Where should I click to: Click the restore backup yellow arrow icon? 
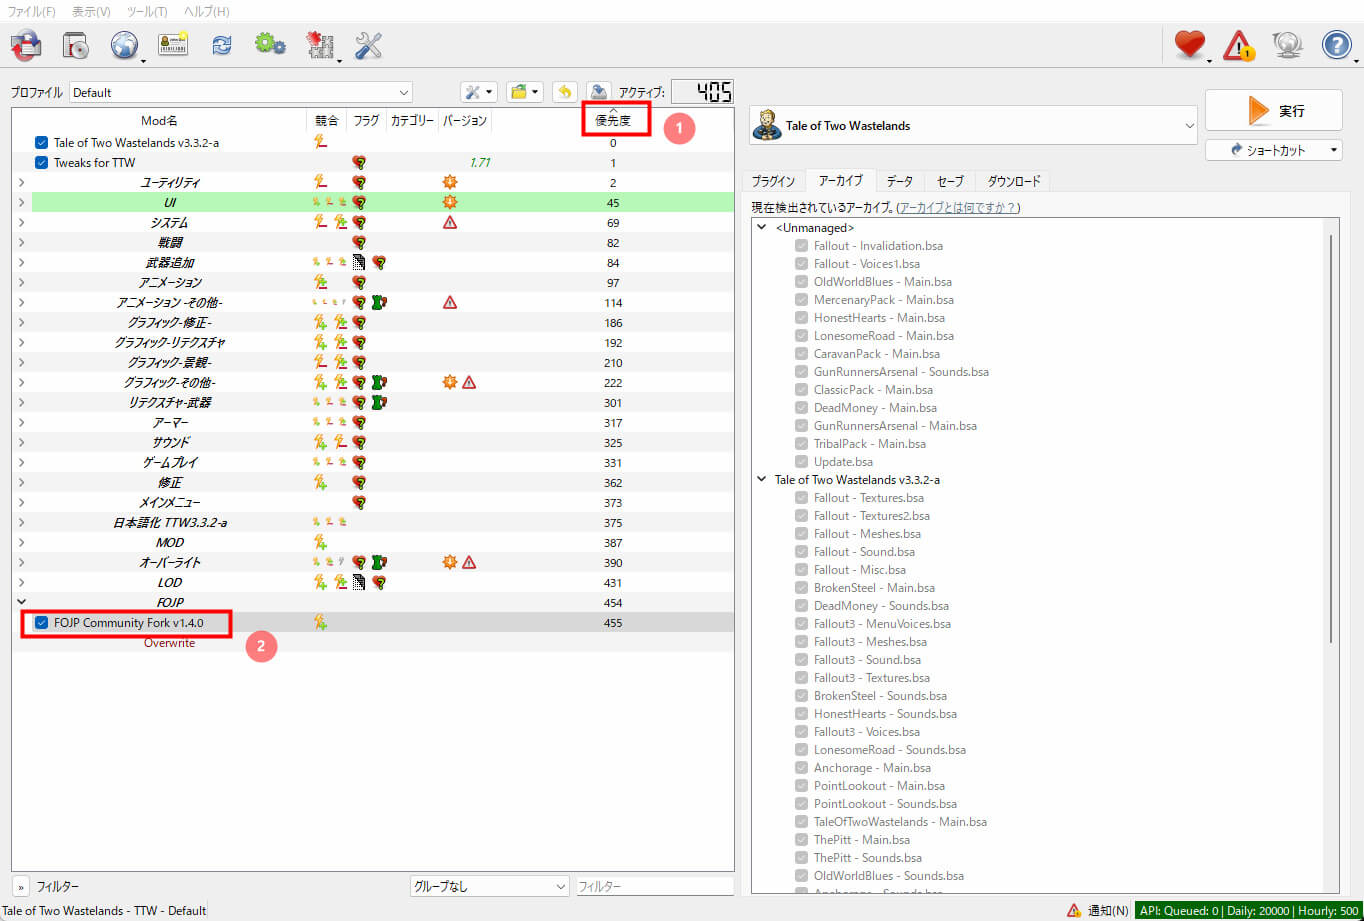click(x=565, y=92)
